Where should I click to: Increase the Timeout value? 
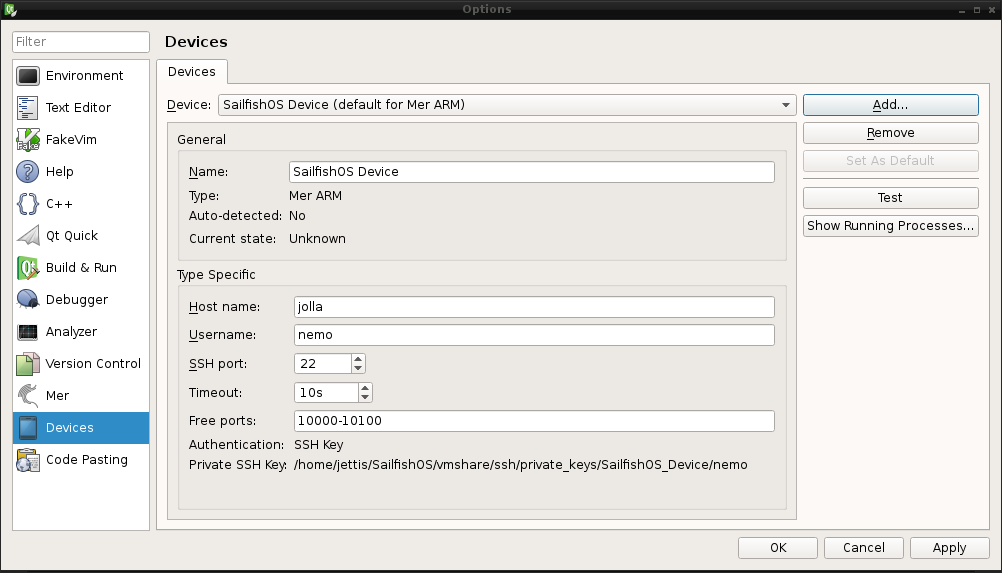pos(365,388)
